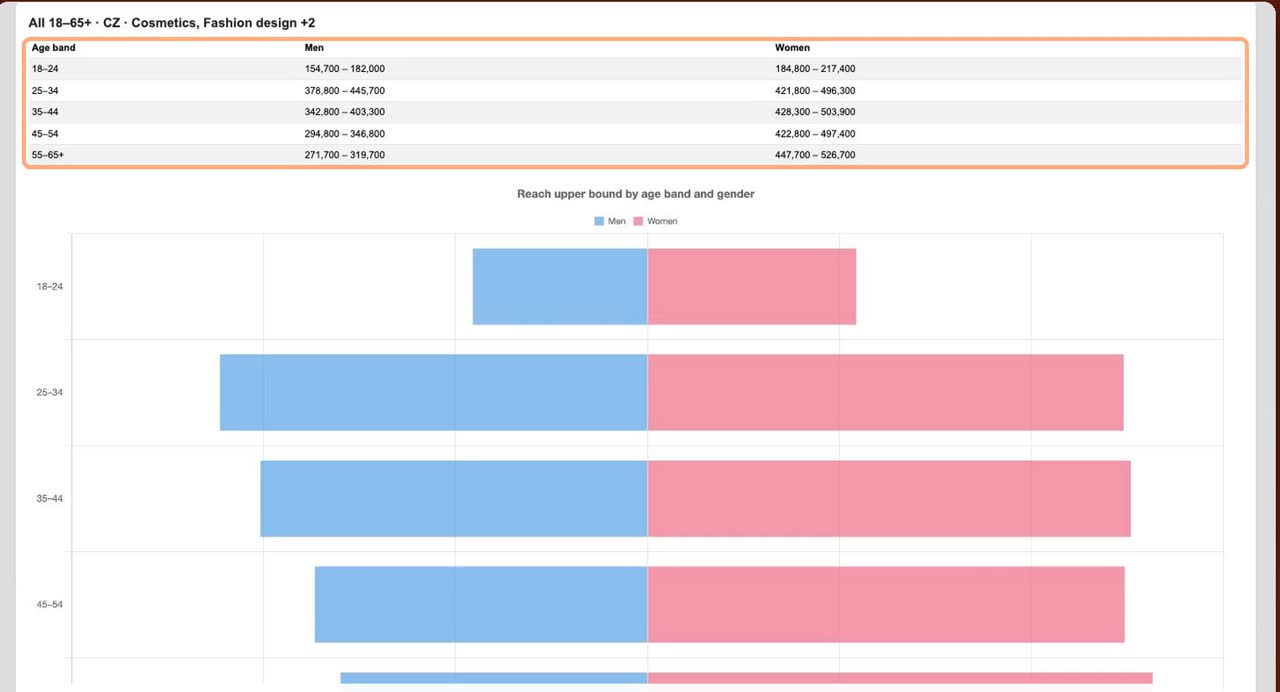Toggle the Men series in the legend
The width and height of the screenshot is (1280, 692).
(610, 221)
